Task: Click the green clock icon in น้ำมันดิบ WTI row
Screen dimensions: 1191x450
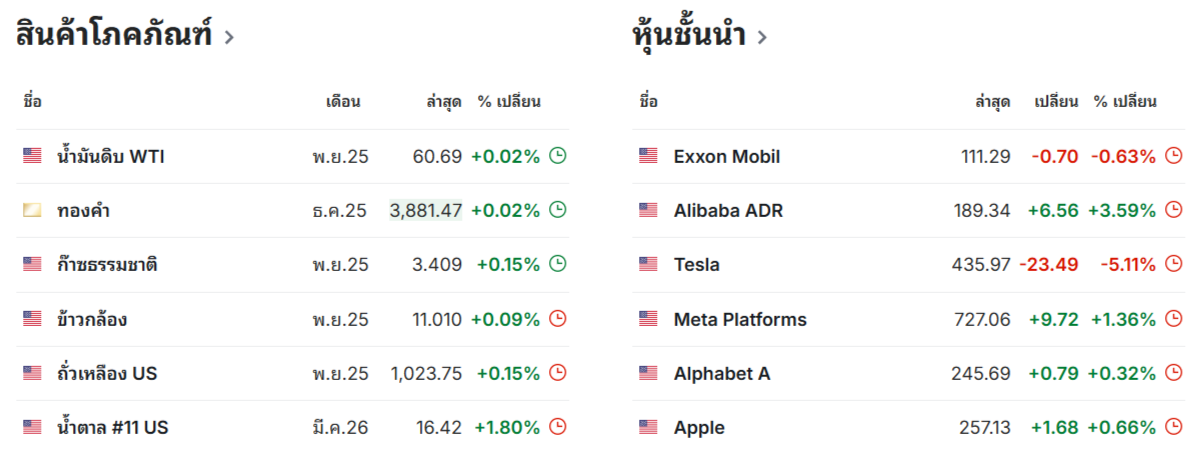Action: coord(558,156)
